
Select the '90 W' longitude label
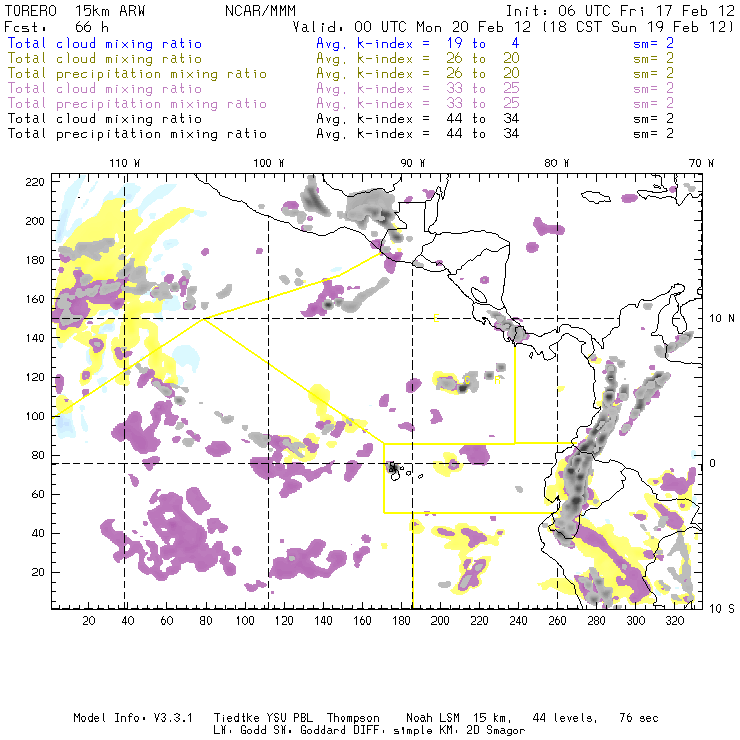413,163
